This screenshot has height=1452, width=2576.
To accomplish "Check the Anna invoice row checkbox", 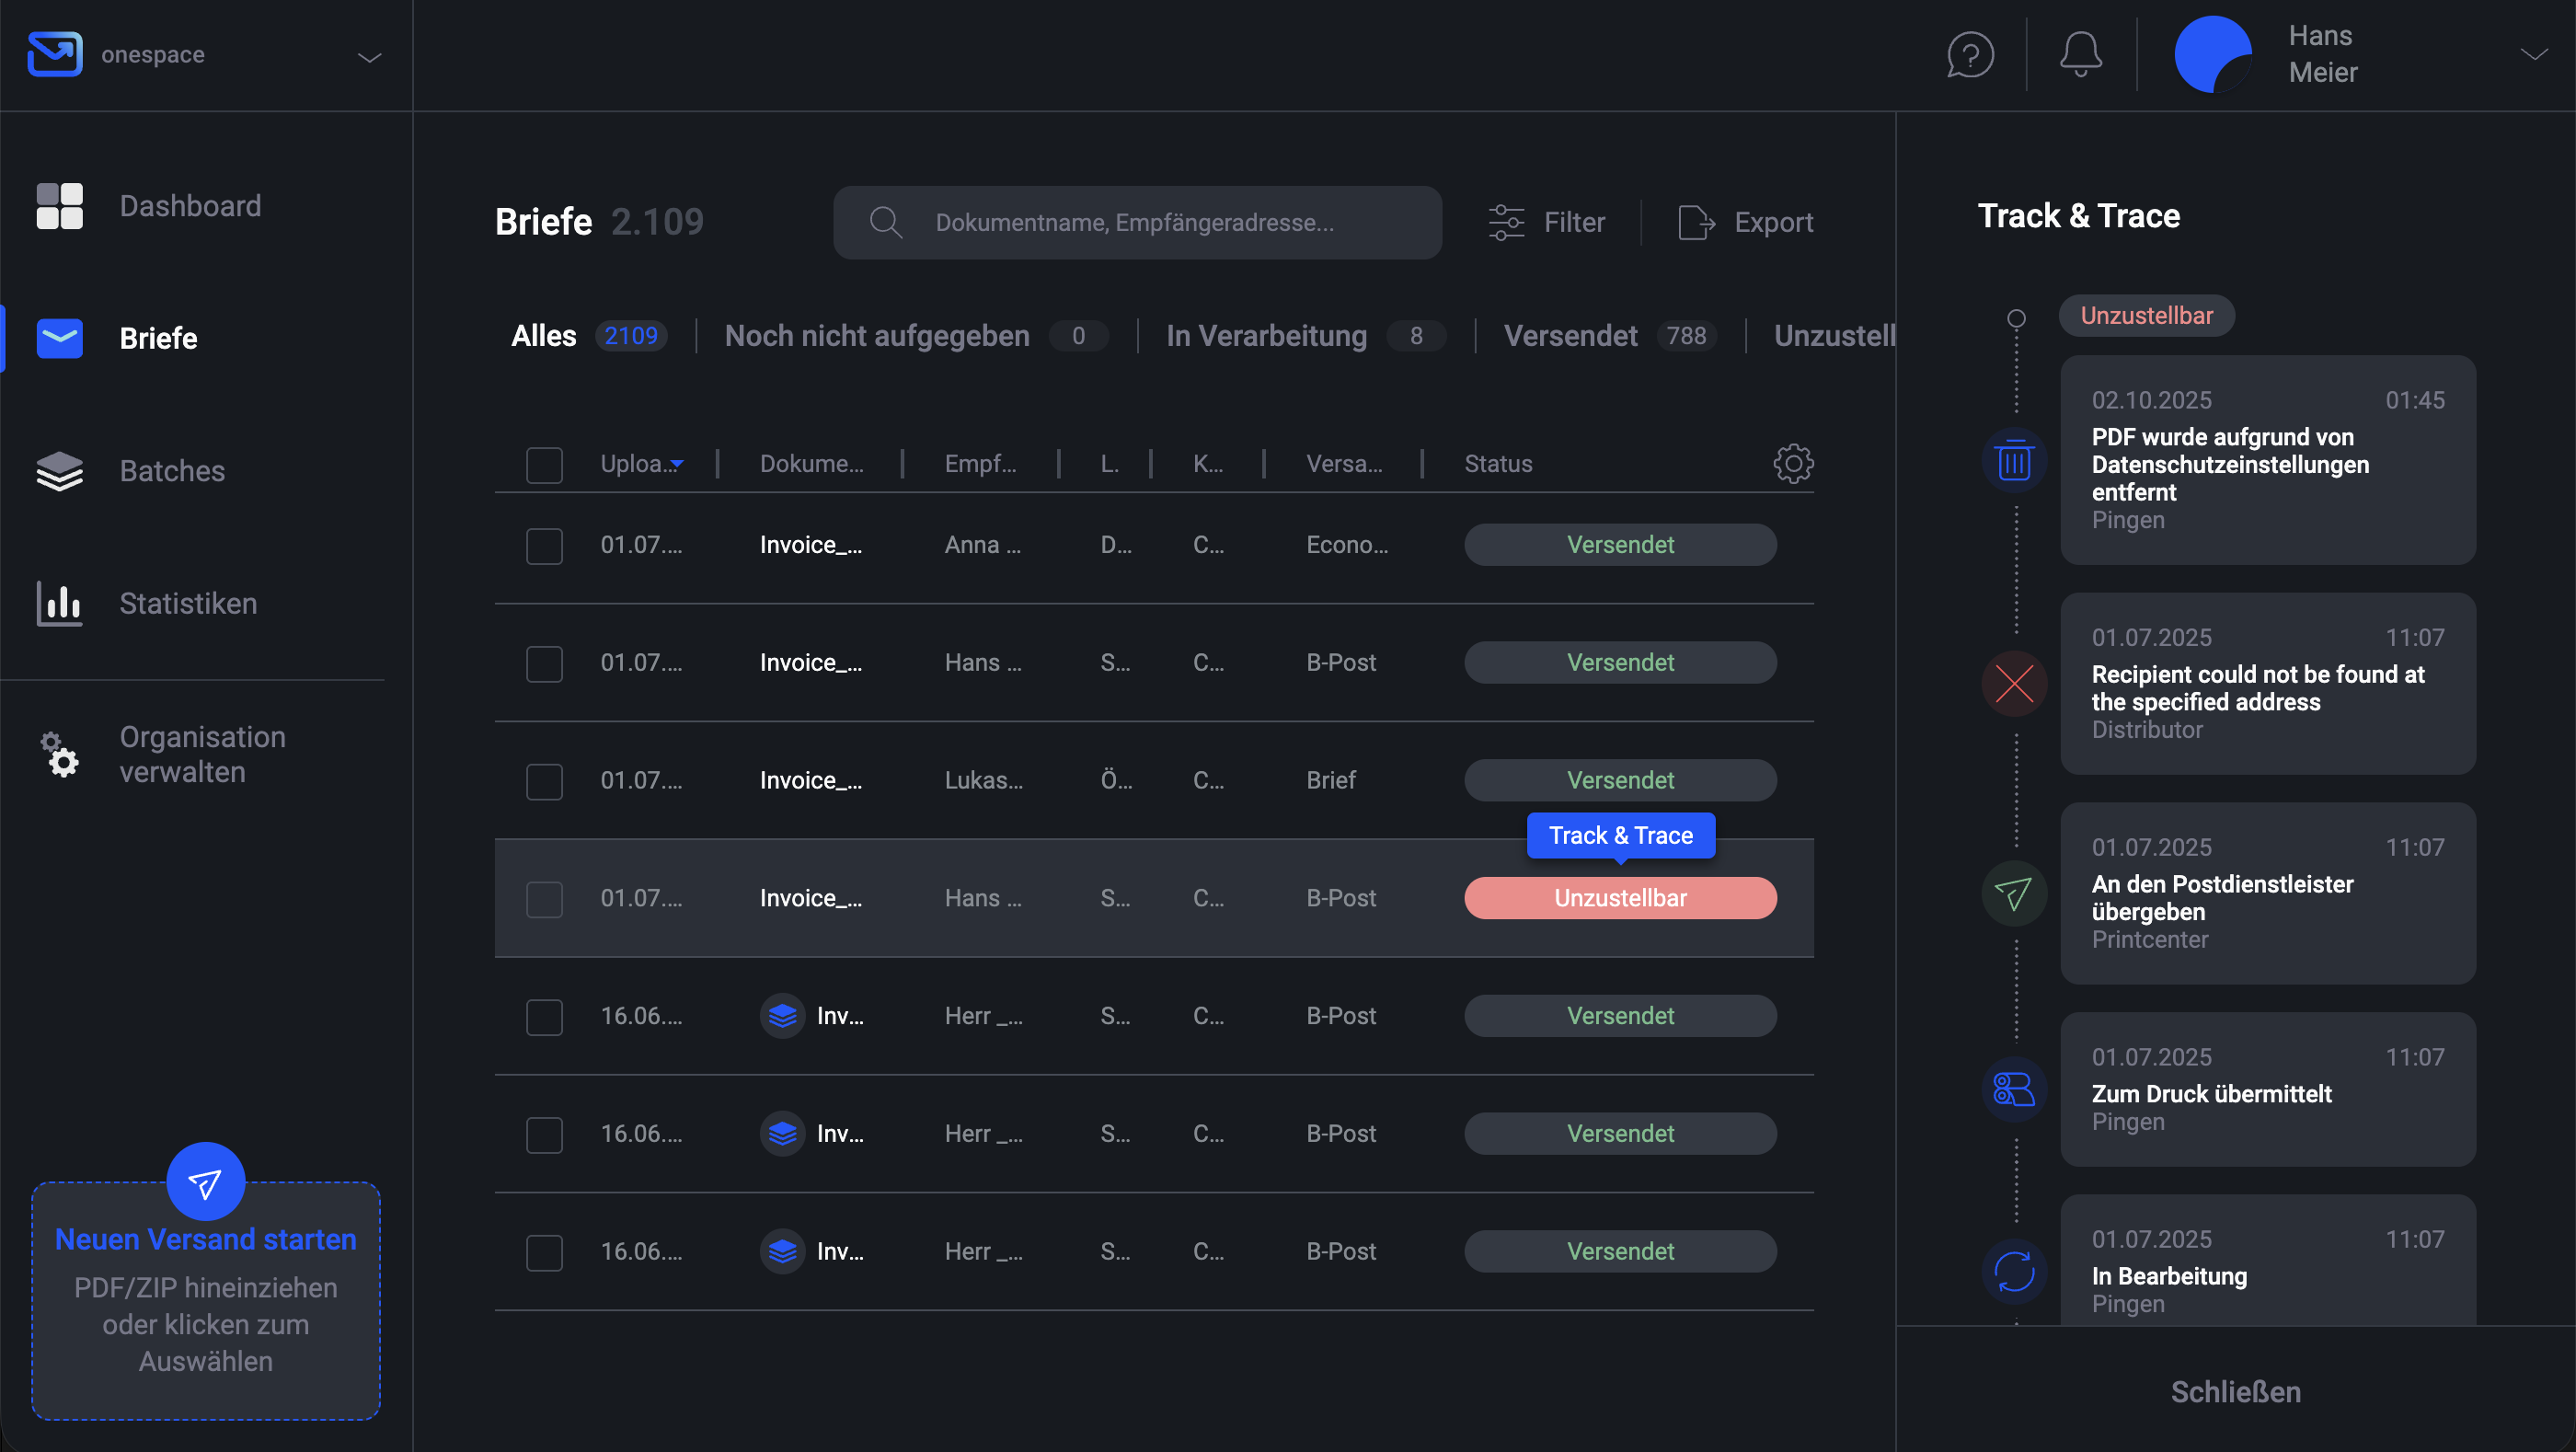I will coord(544,546).
